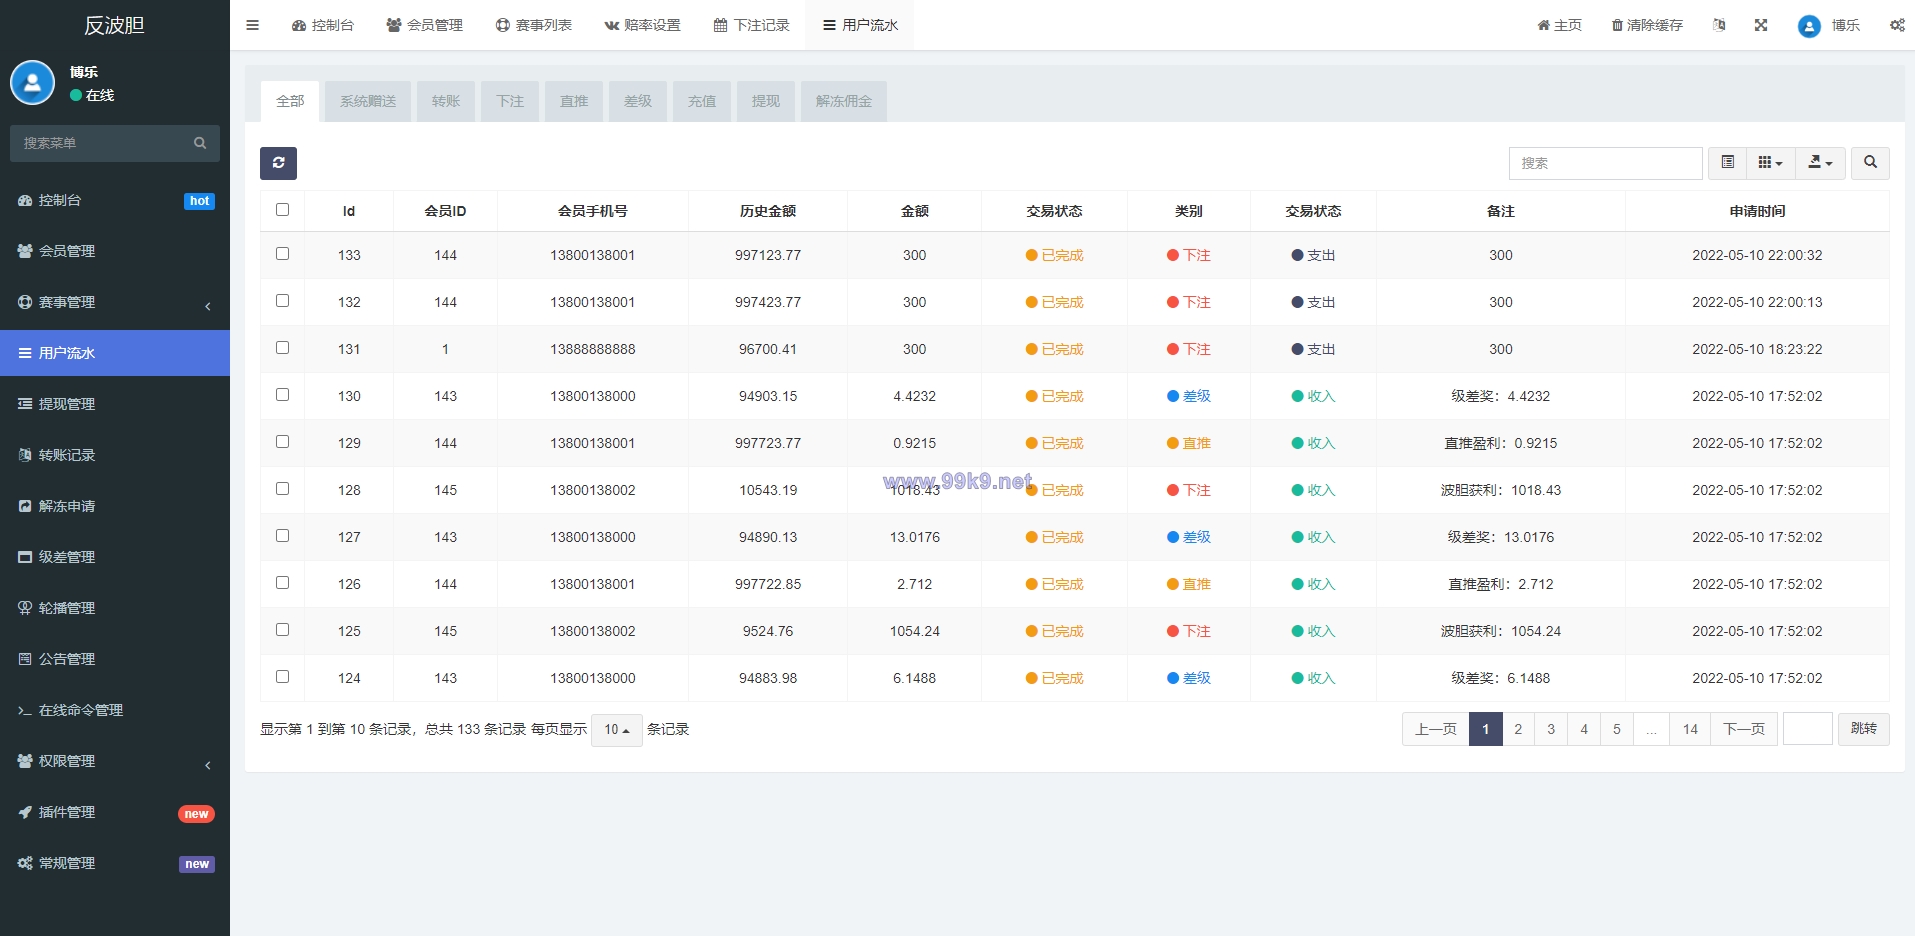This screenshot has width=1915, height=936.
Task: Go to page 2 in pagination
Action: pyautogui.click(x=1518, y=729)
